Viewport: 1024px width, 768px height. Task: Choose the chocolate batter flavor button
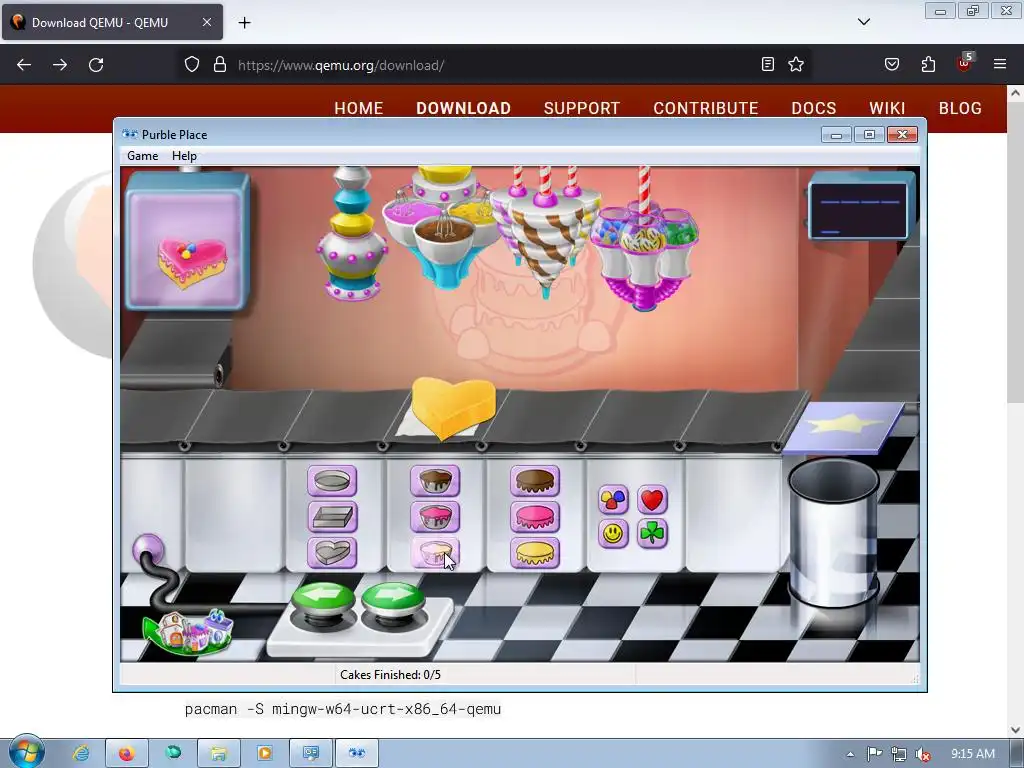[x=435, y=481]
